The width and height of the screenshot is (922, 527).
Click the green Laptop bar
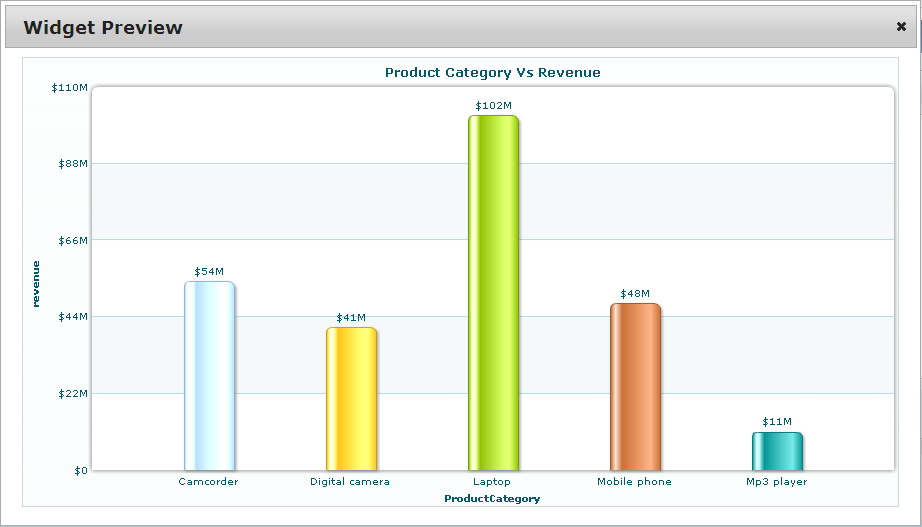[493, 293]
